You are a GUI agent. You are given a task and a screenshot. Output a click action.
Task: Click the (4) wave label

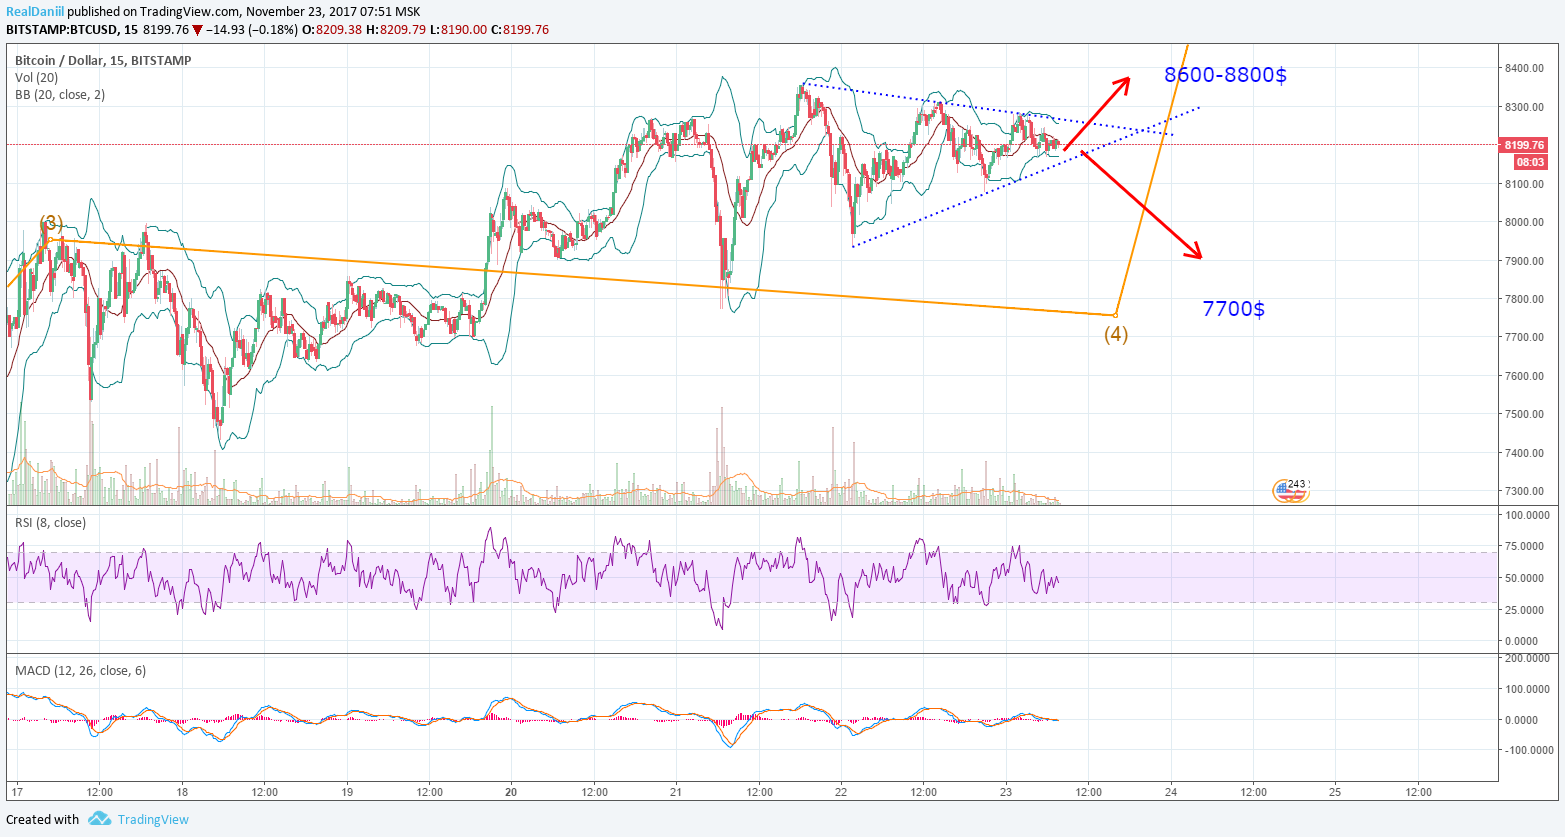(x=1116, y=334)
